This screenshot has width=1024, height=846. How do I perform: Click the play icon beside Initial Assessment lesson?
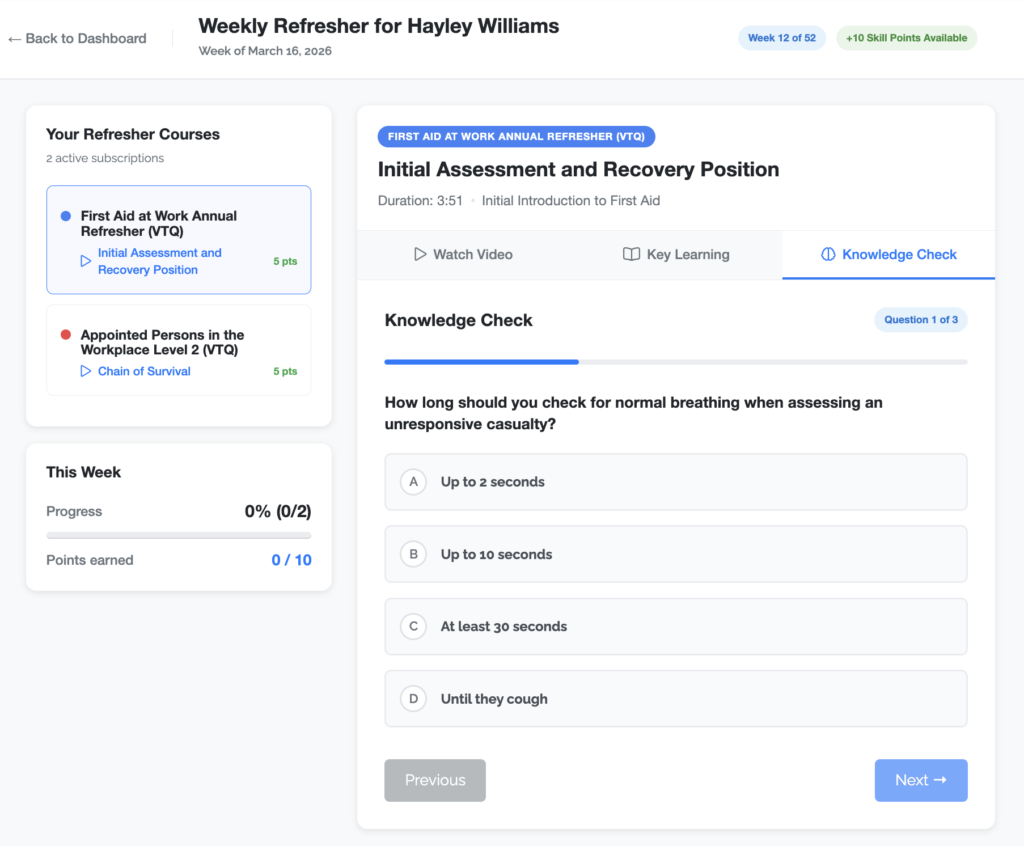click(86, 261)
